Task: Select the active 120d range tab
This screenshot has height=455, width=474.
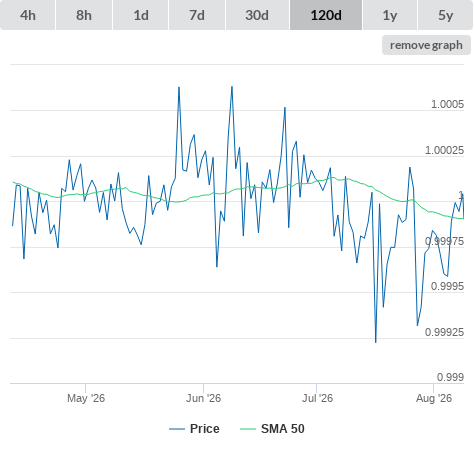Action: (x=326, y=15)
